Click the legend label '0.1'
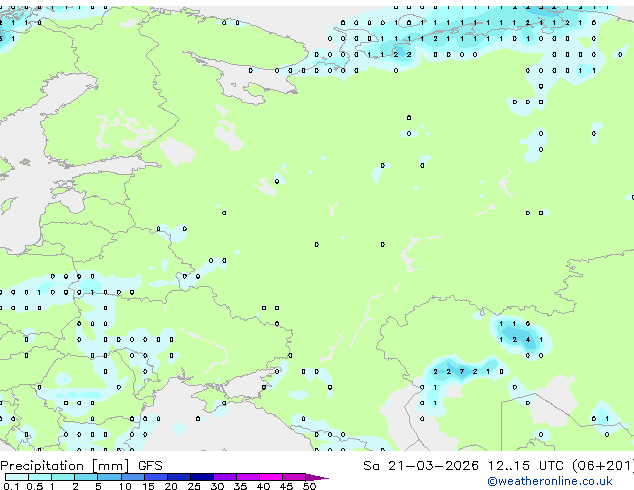The width and height of the screenshot is (634, 490). click(x=11, y=486)
